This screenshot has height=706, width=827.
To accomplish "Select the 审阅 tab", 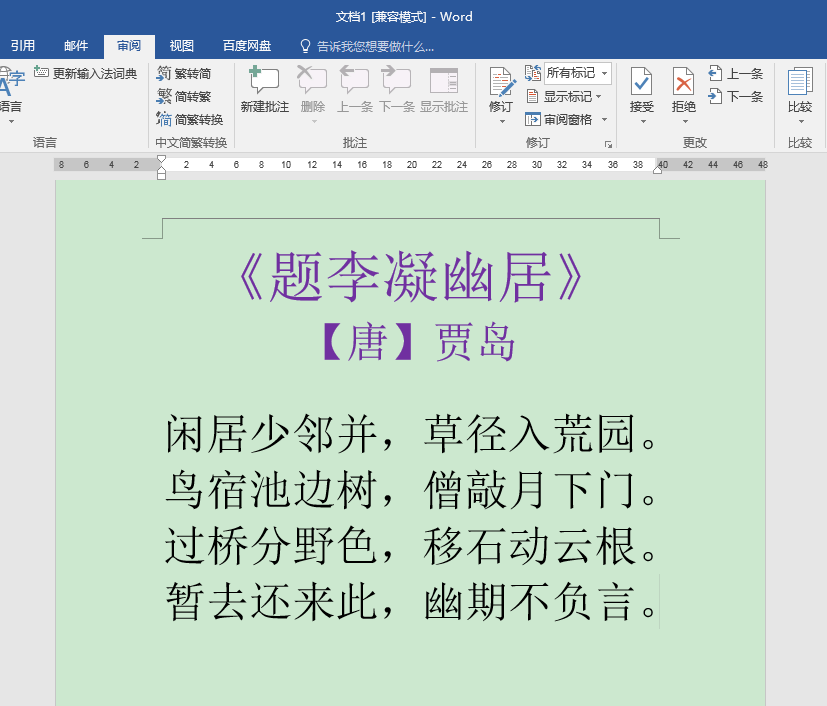I will [x=129, y=46].
